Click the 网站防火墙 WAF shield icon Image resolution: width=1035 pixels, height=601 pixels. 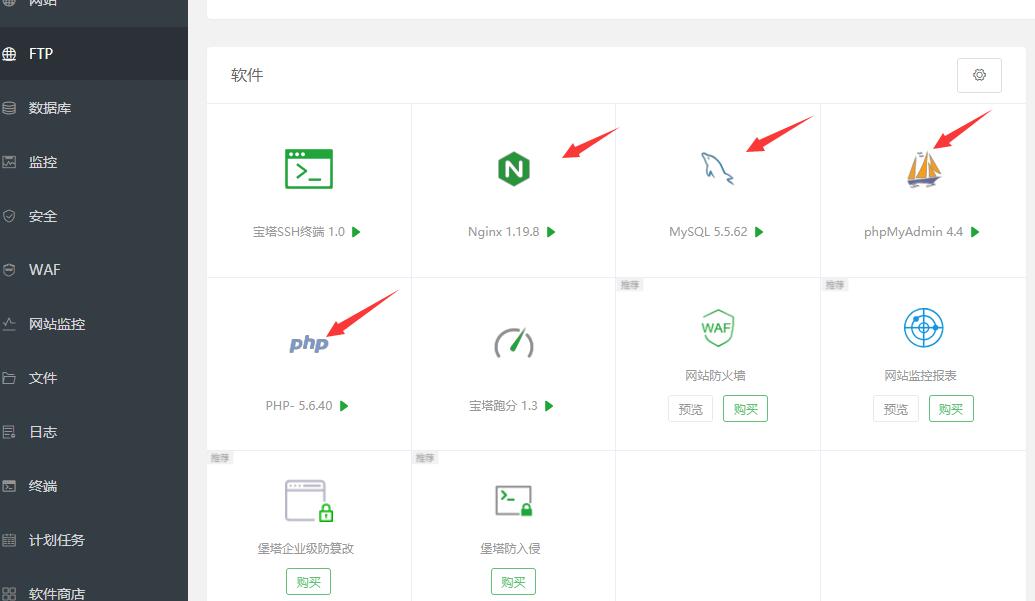click(717, 328)
